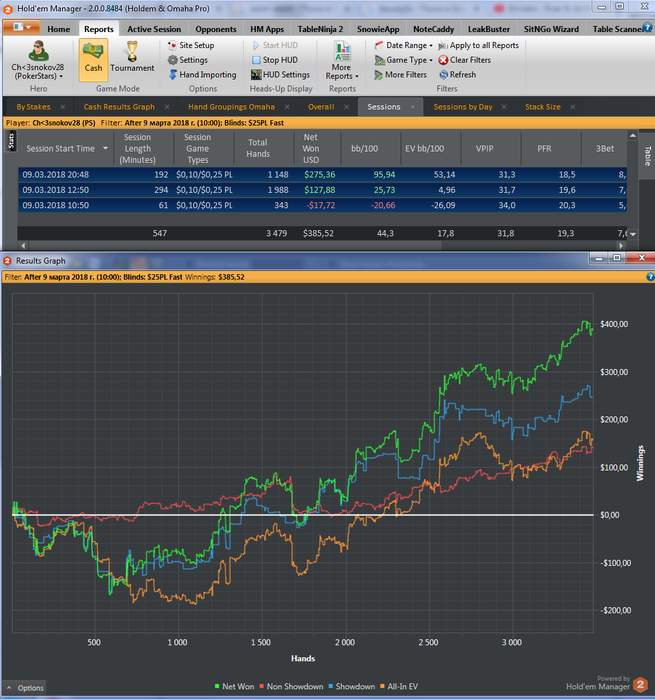Select session row 09.03.2018 20:48
The width and height of the screenshot is (655, 700).
click(322, 175)
